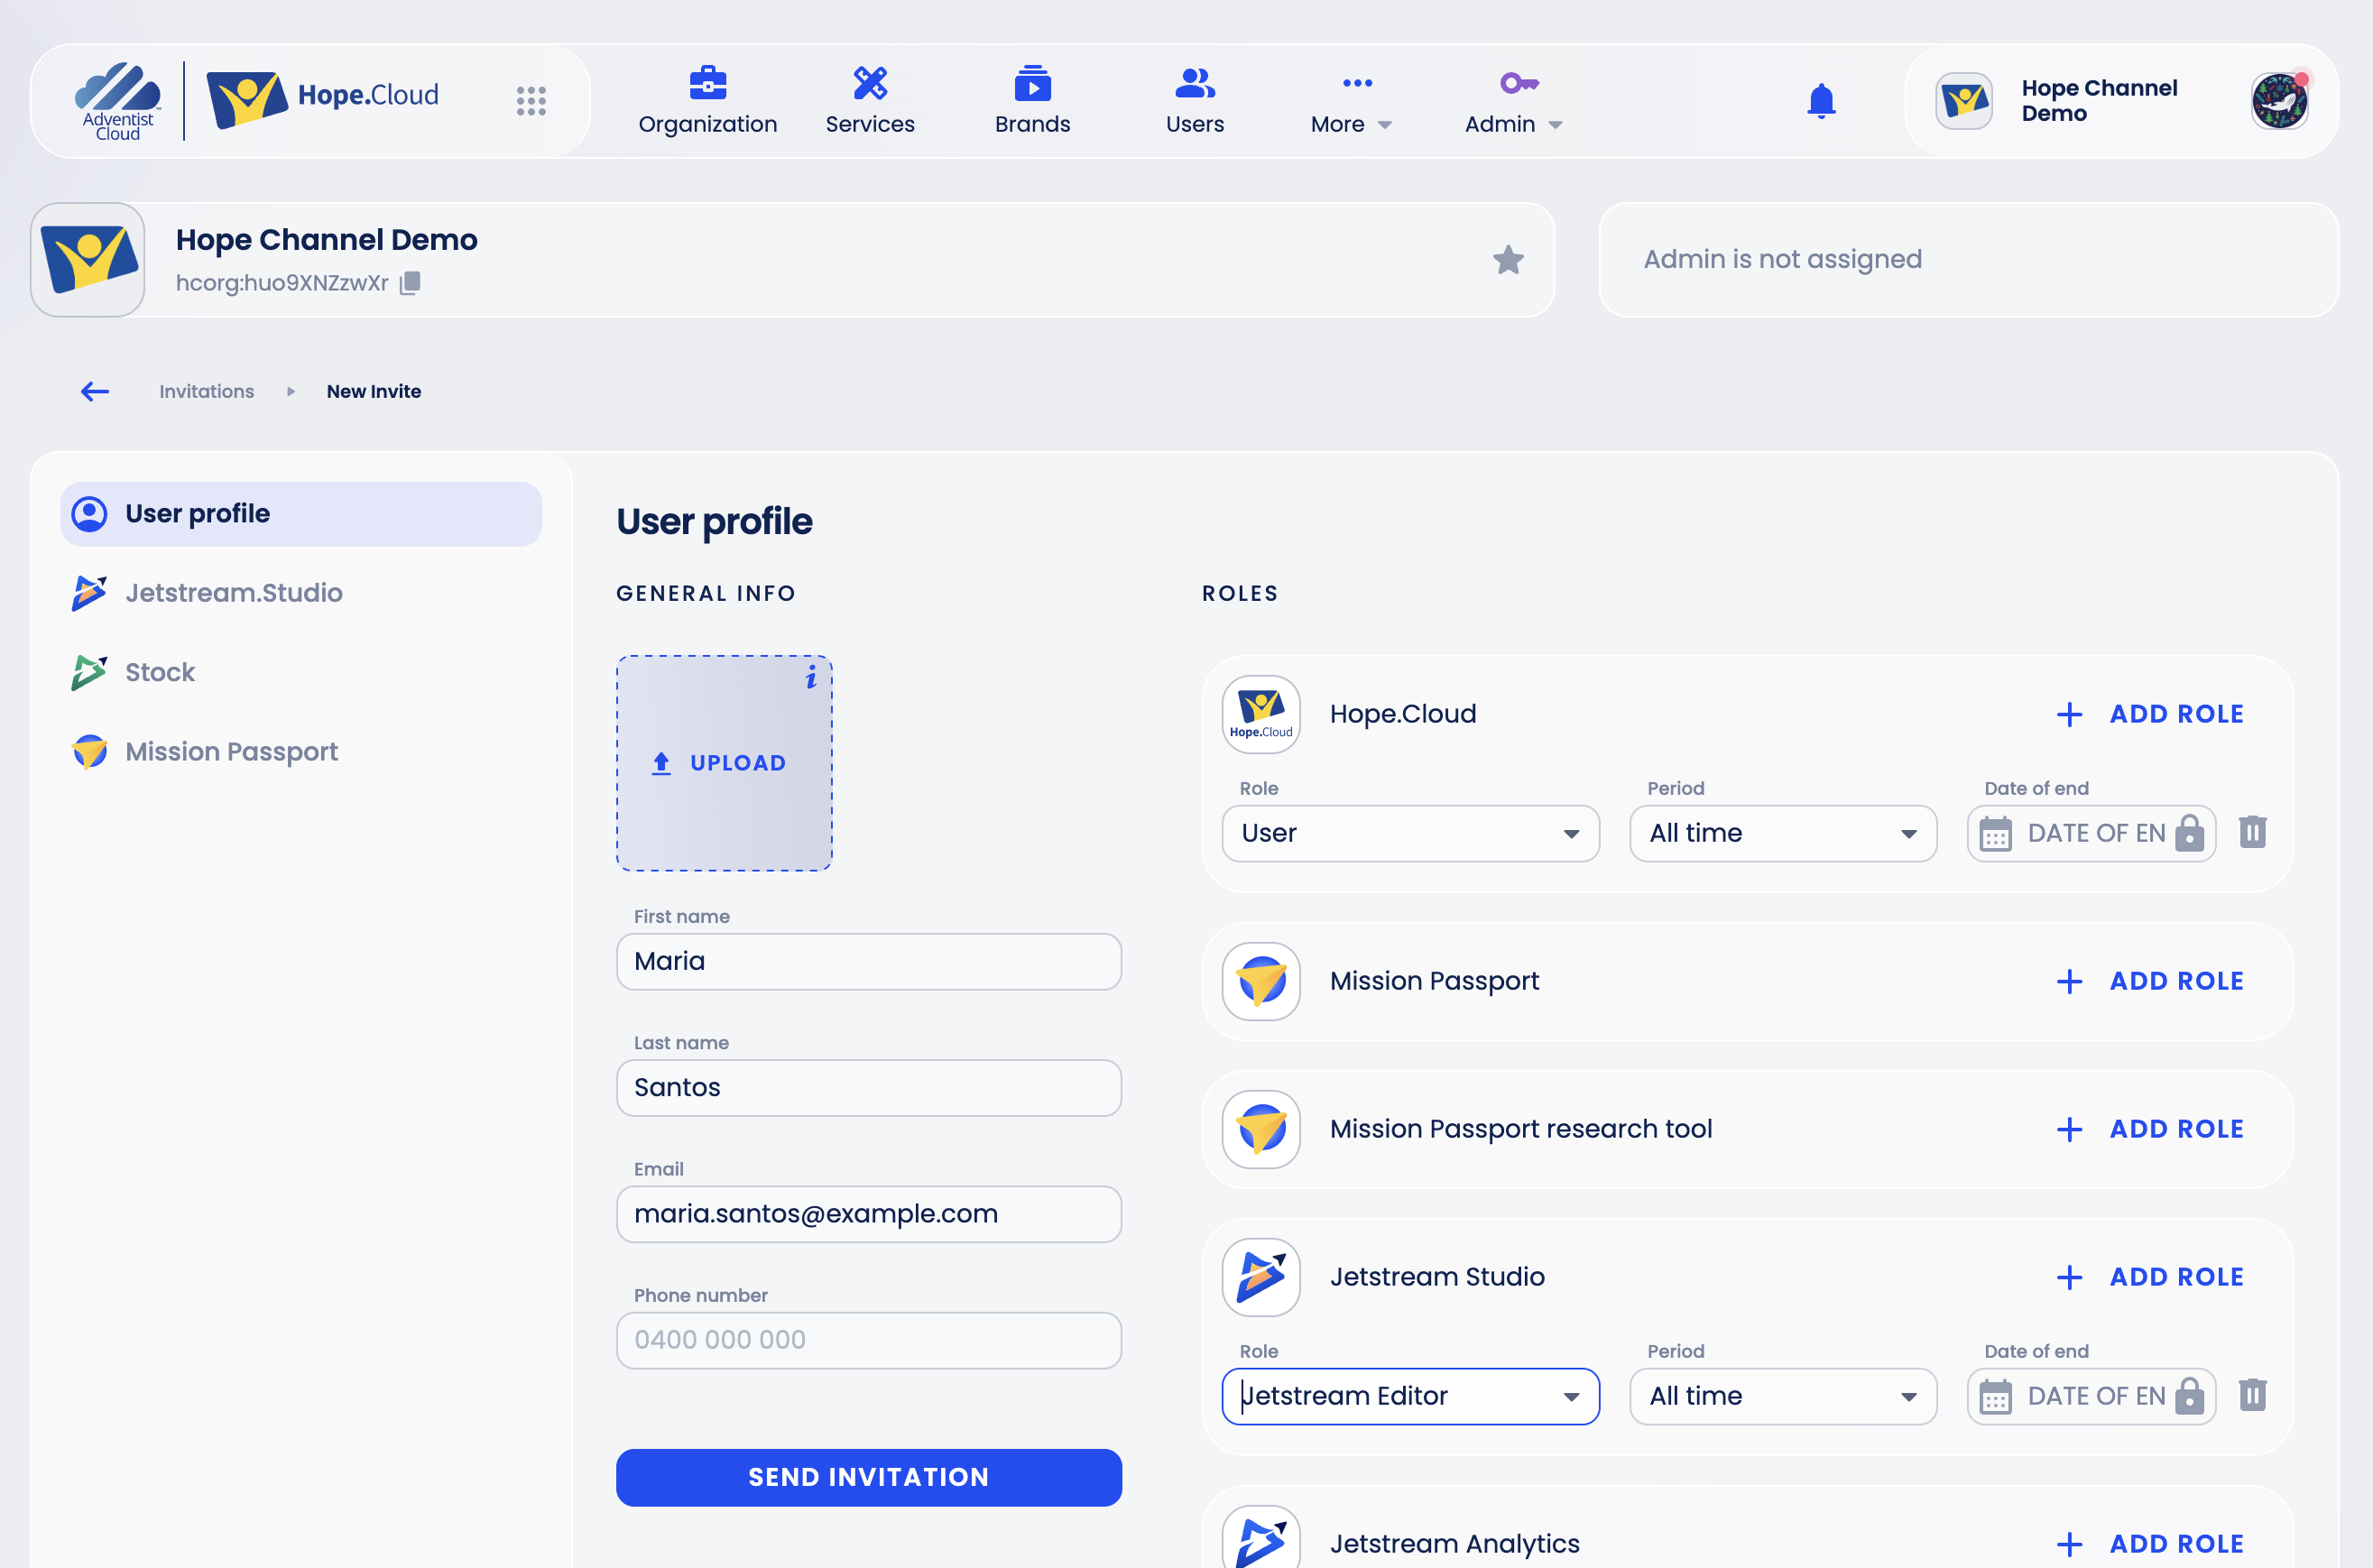Click the lock icon in Jetstream Studio date field
This screenshot has height=1568, width=2373.
point(2189,1395)
